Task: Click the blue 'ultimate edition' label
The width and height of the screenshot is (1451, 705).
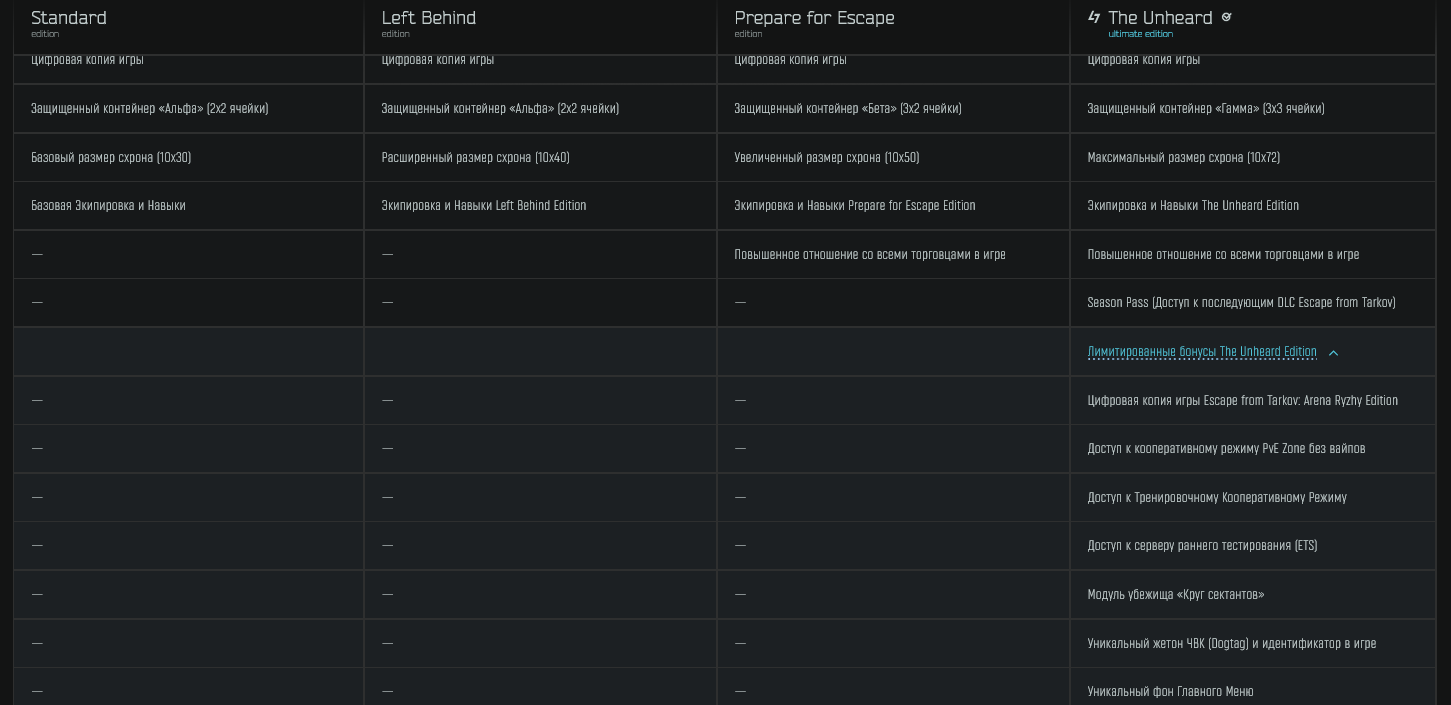Action: coord(1140,34)
